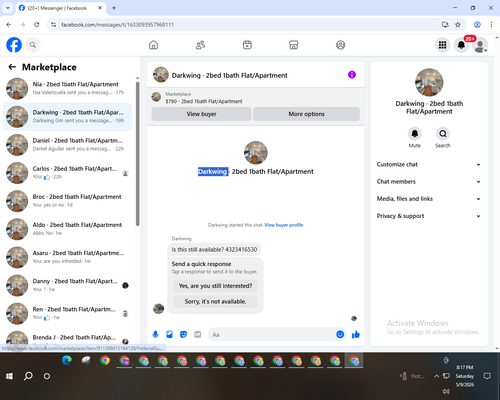Show hidden system tray icons chevron
Image resolution: width=500 pixels, height=400 pixels.
pyautogui.click(x=436, y=376)
